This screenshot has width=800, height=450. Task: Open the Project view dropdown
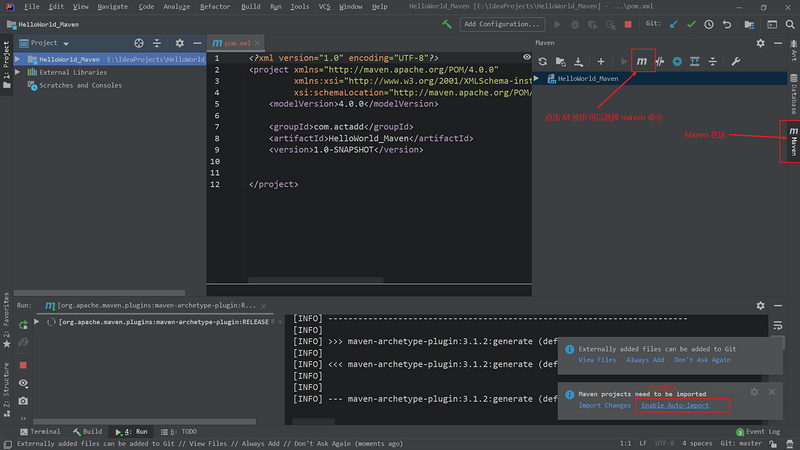66,44
